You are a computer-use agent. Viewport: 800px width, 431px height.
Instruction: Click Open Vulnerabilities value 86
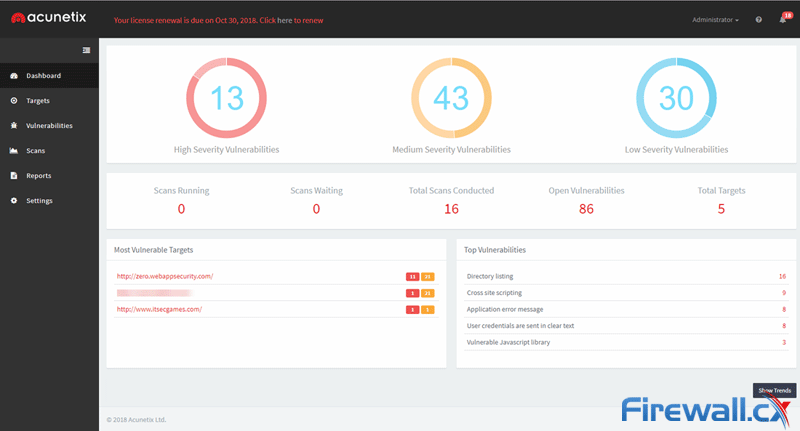click(586, 209)
